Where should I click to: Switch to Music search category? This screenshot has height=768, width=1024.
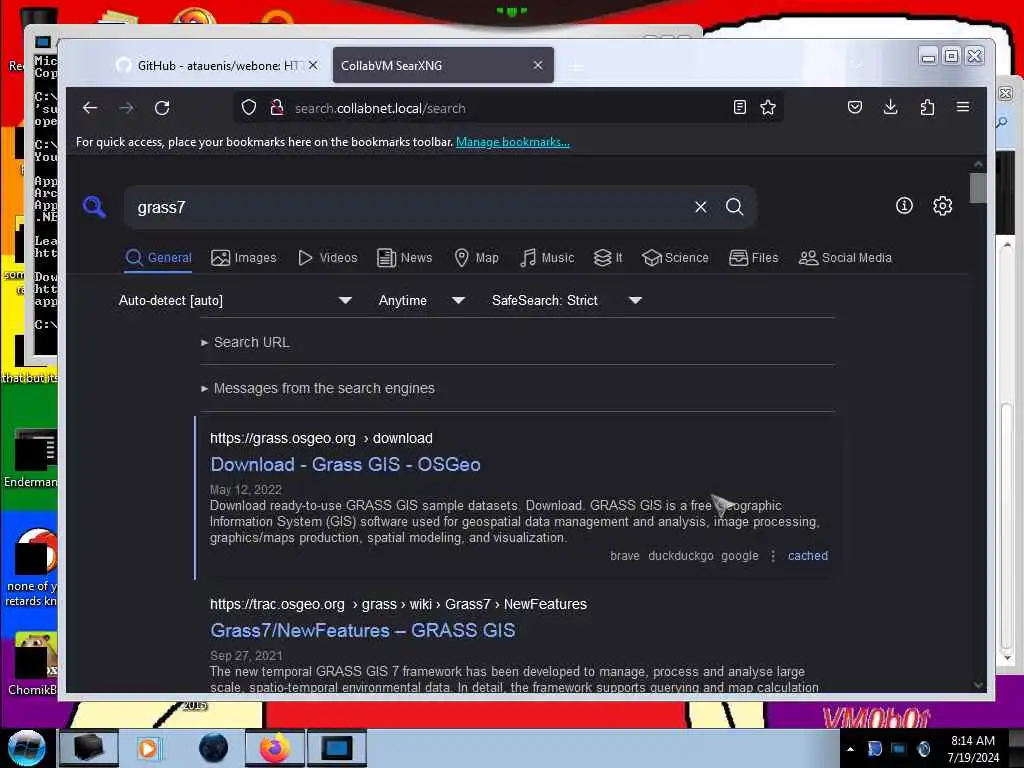coord(547,258)
